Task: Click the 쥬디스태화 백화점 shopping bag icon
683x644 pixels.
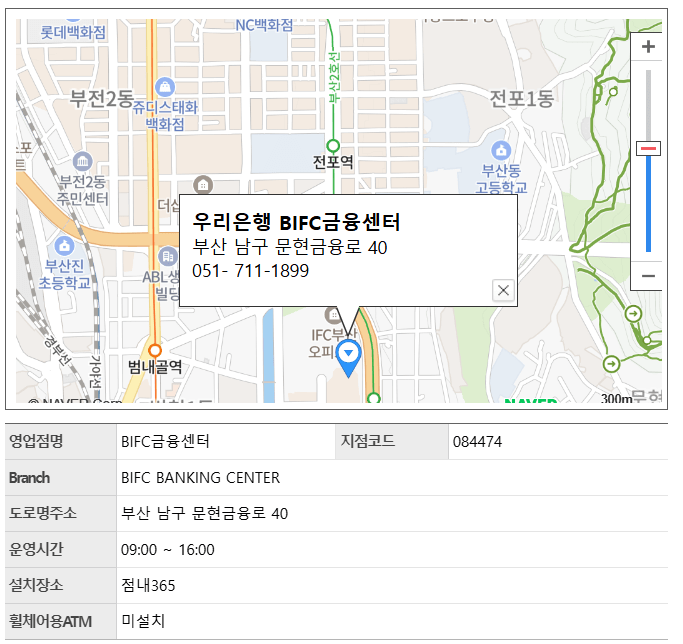Action: click(165, 87)
